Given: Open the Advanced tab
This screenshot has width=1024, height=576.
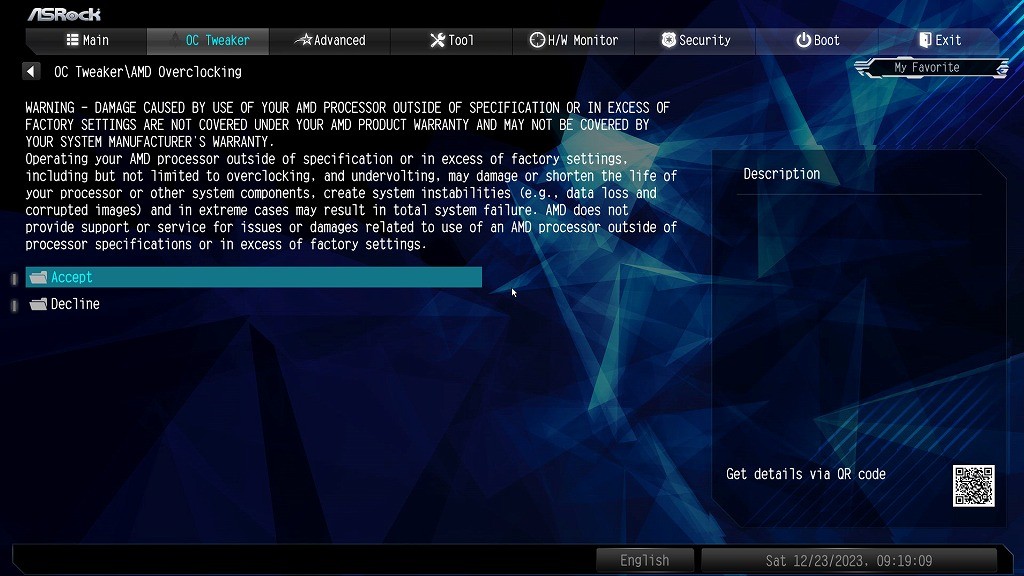Looking at the screenshot, I should point(330,40).
